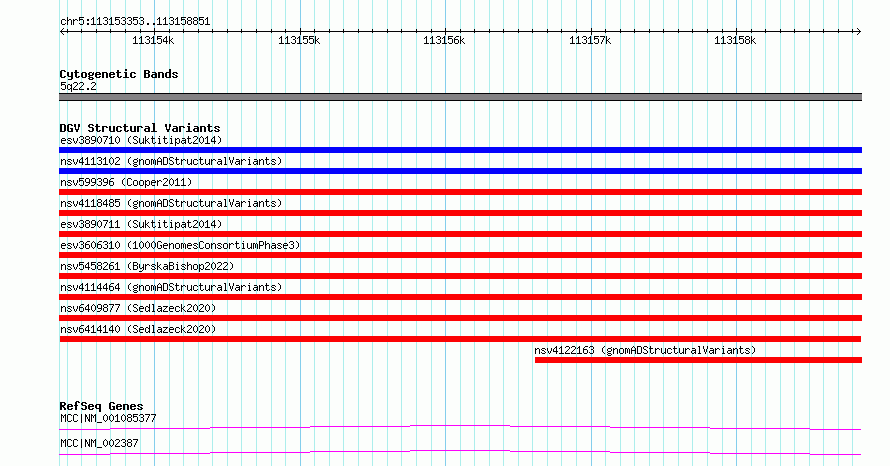
Task: Click the 113156k ruler tick label
Action: pos(444,41)
